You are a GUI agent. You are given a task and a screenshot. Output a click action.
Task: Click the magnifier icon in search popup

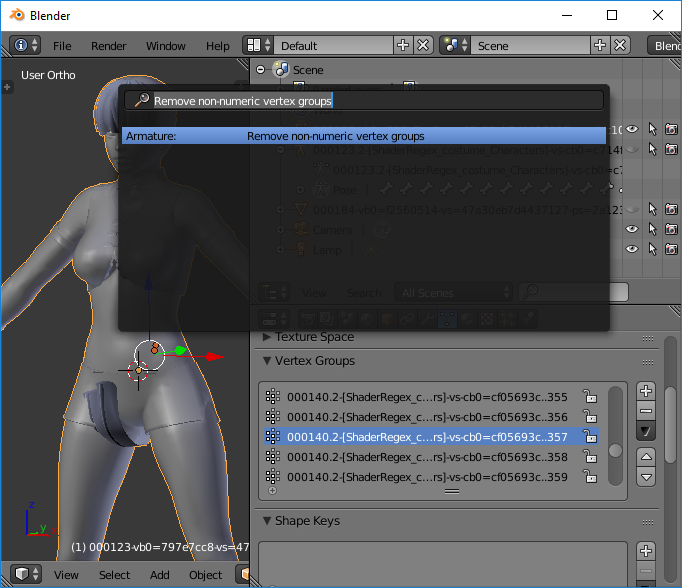coord(141,100)
